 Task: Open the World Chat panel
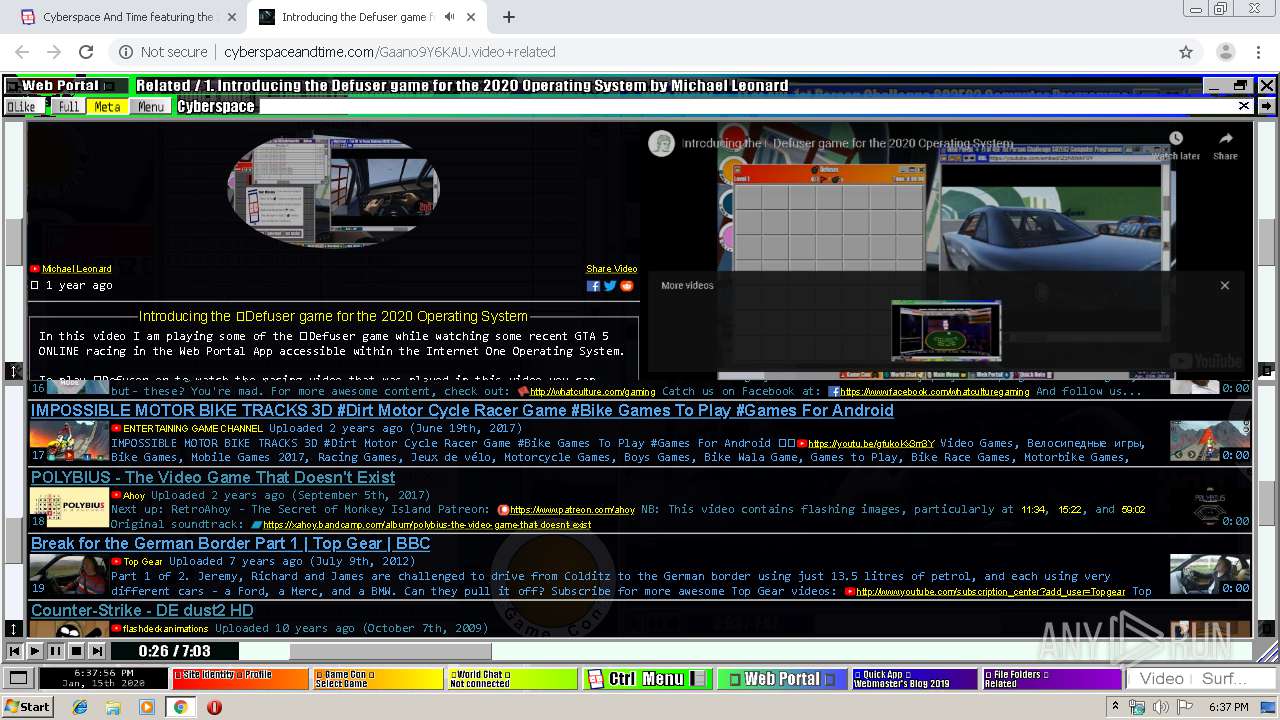pyautogui.click(x=512, y=679)
